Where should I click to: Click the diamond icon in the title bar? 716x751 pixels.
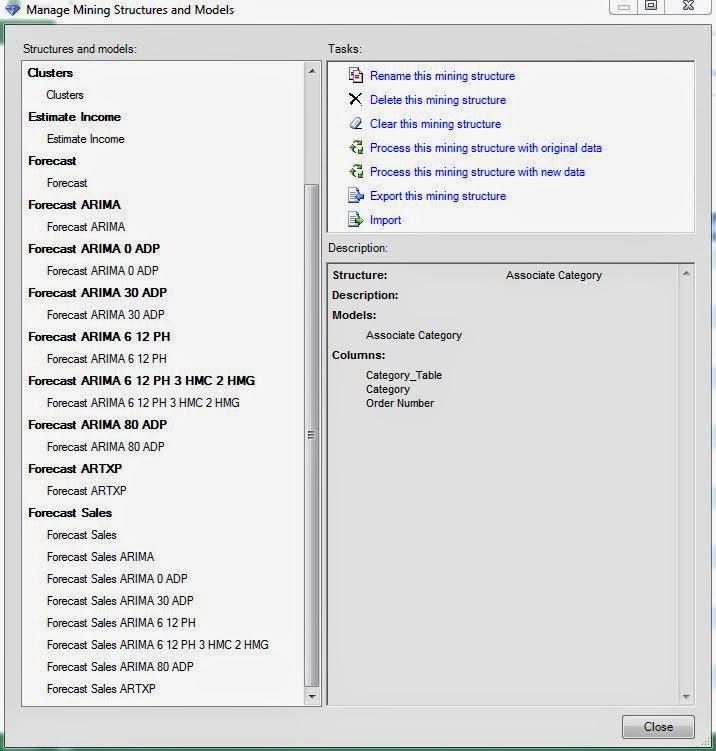[12, 9]
